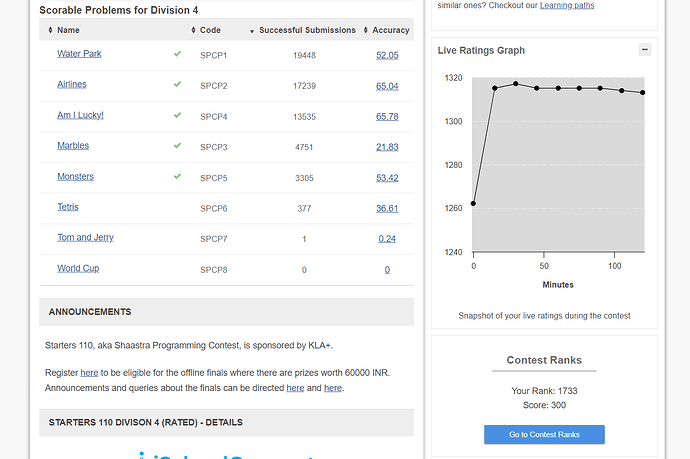690x459 pixels.
Task: Click the green checkmark beside Marbles
Action: (177, 145)
